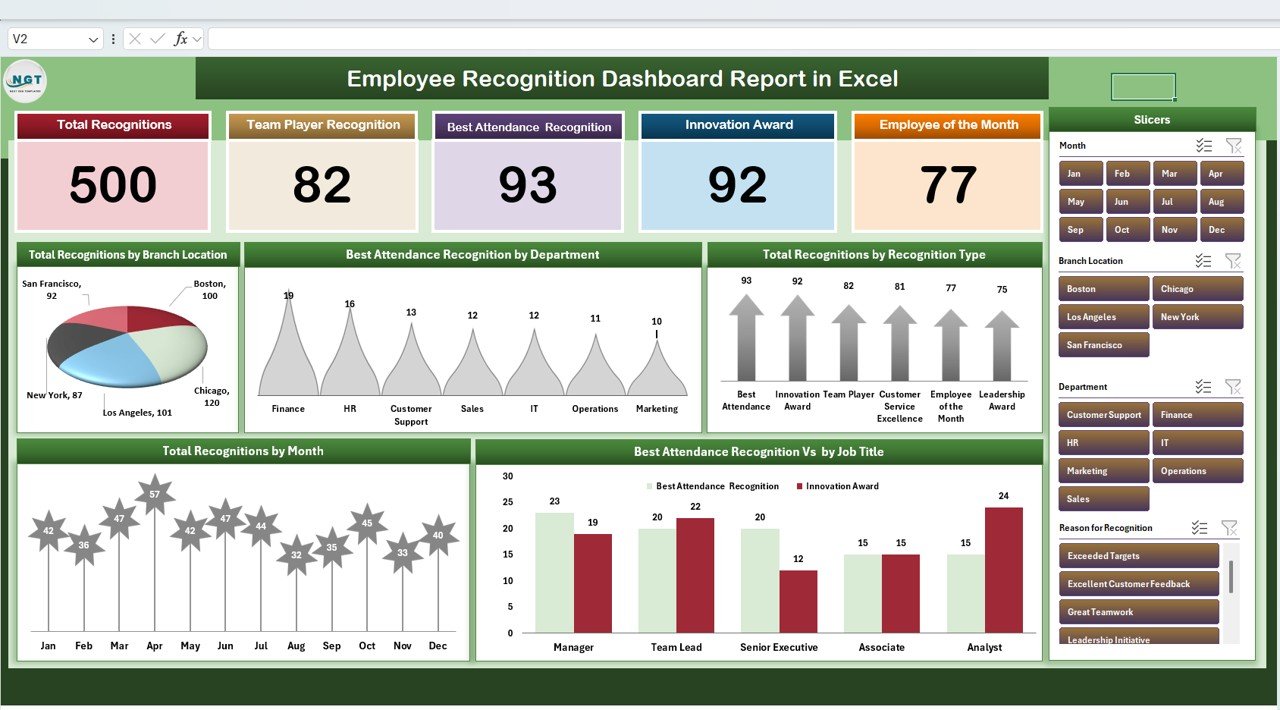Filter by Chicago branch location
1280x710 pixels.
click(x=1197, y=289)
